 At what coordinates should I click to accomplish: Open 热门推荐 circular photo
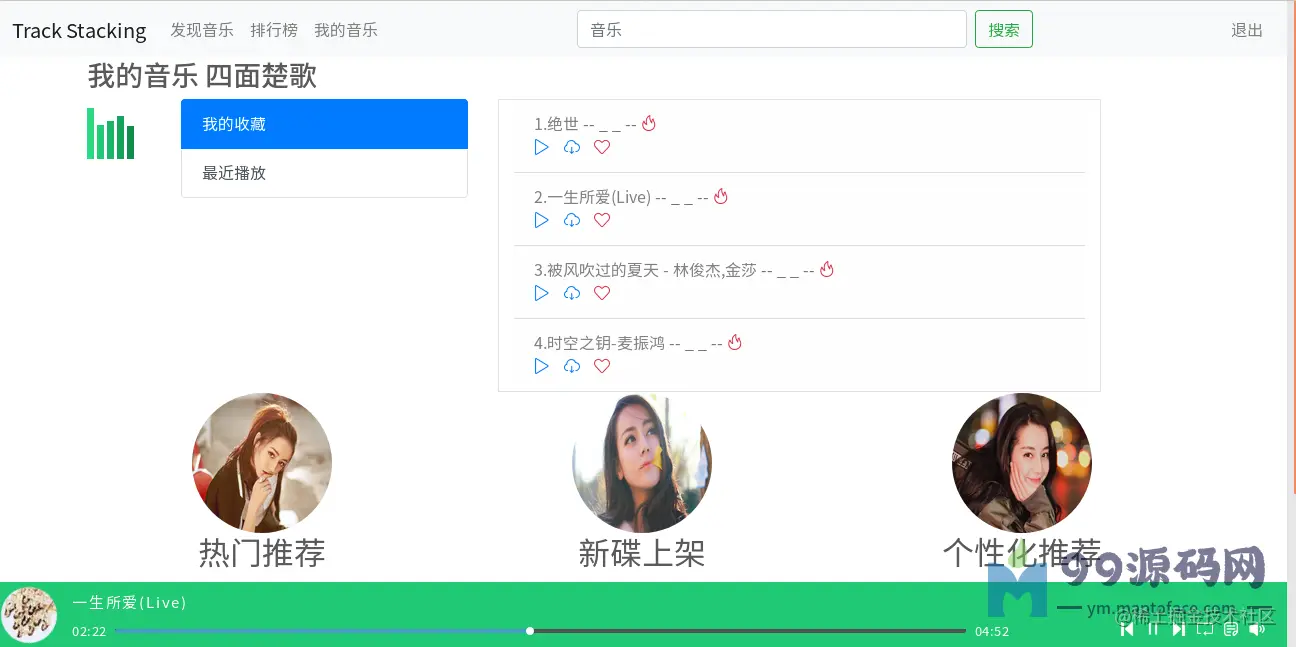pyautogui.click(x=262, y=463)
